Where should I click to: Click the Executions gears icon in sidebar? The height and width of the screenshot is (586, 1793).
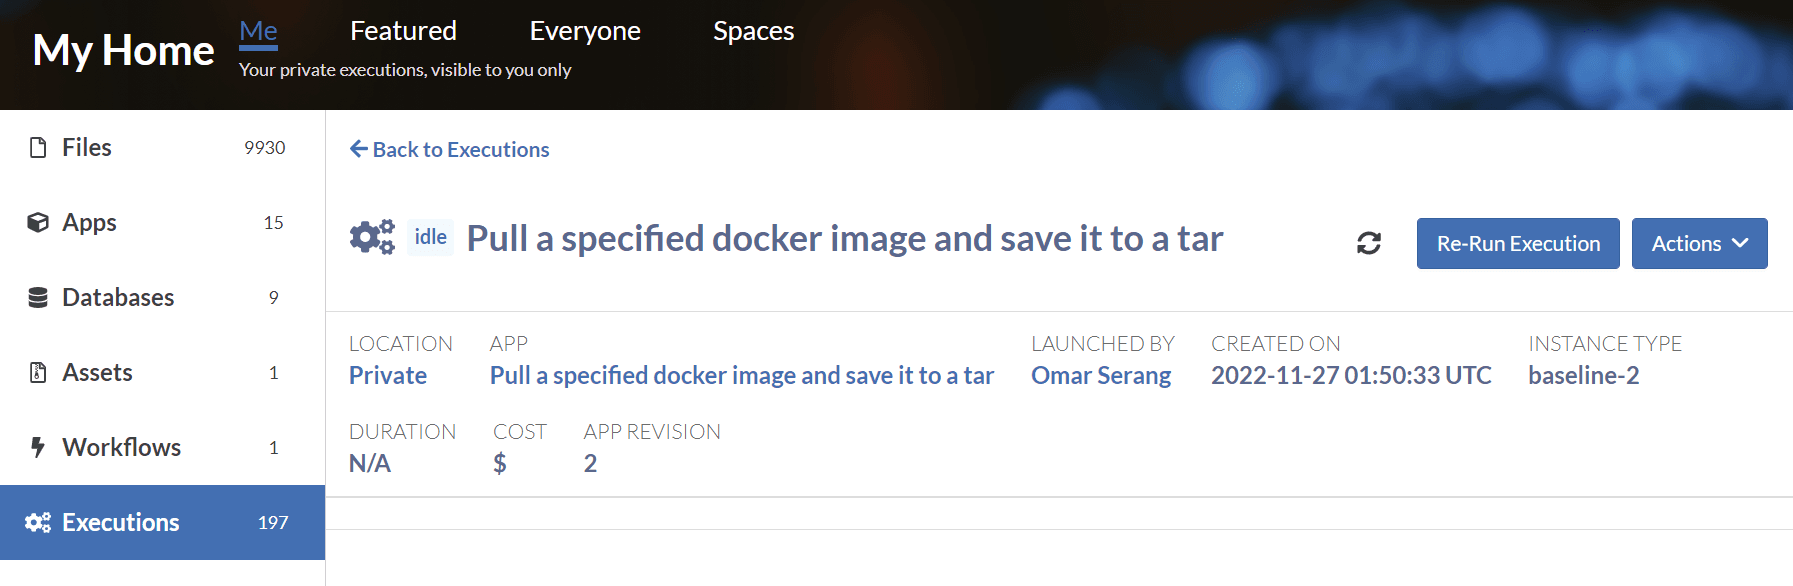click(x=38, y=522)
